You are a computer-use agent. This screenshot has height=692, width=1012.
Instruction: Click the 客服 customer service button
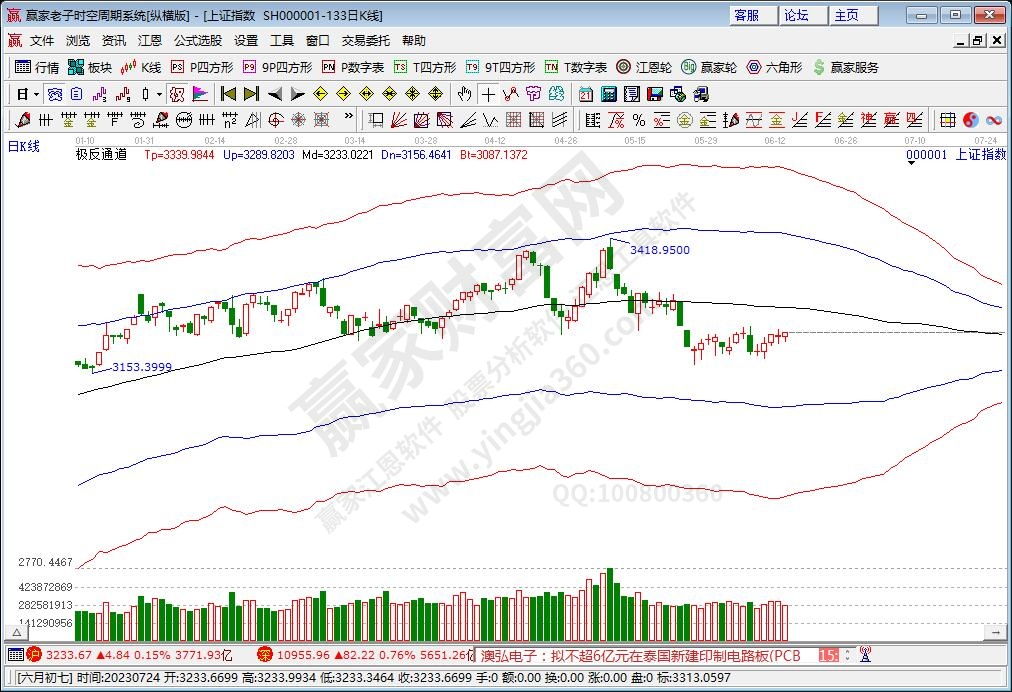coord(746,15)
